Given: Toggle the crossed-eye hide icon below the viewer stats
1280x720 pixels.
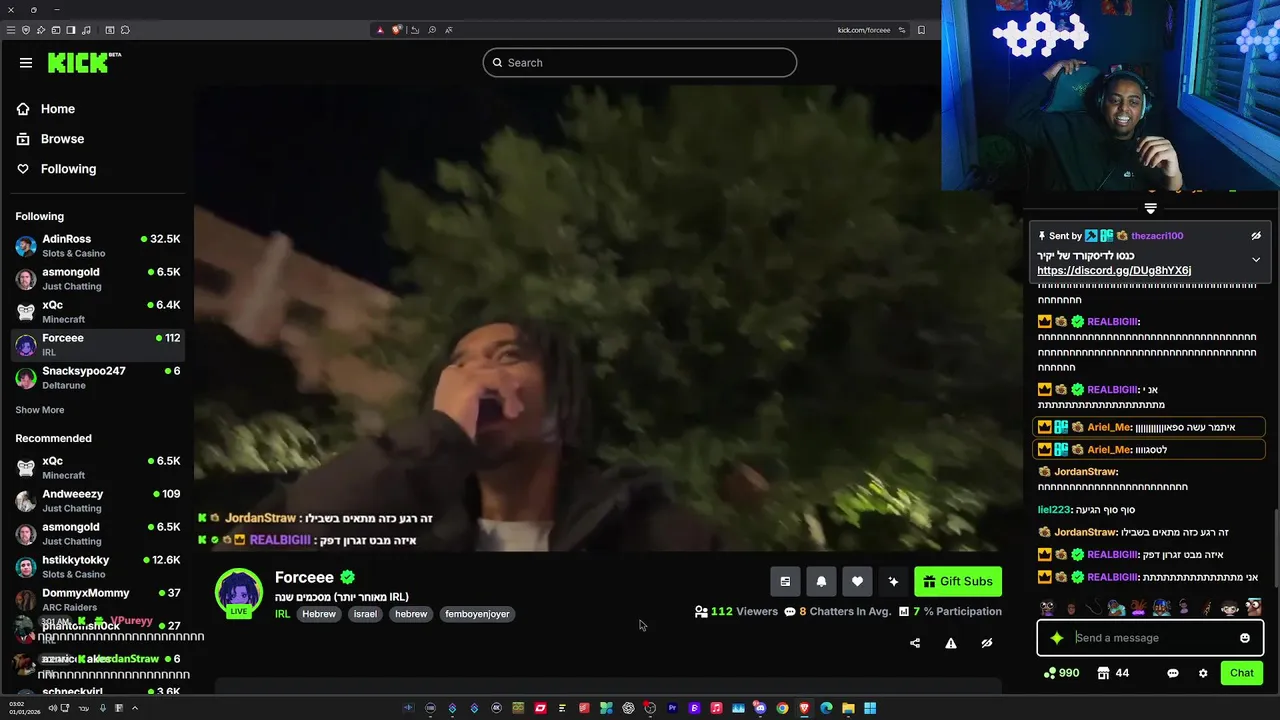Looking at the screenshot, I should [x=987, y=643].
